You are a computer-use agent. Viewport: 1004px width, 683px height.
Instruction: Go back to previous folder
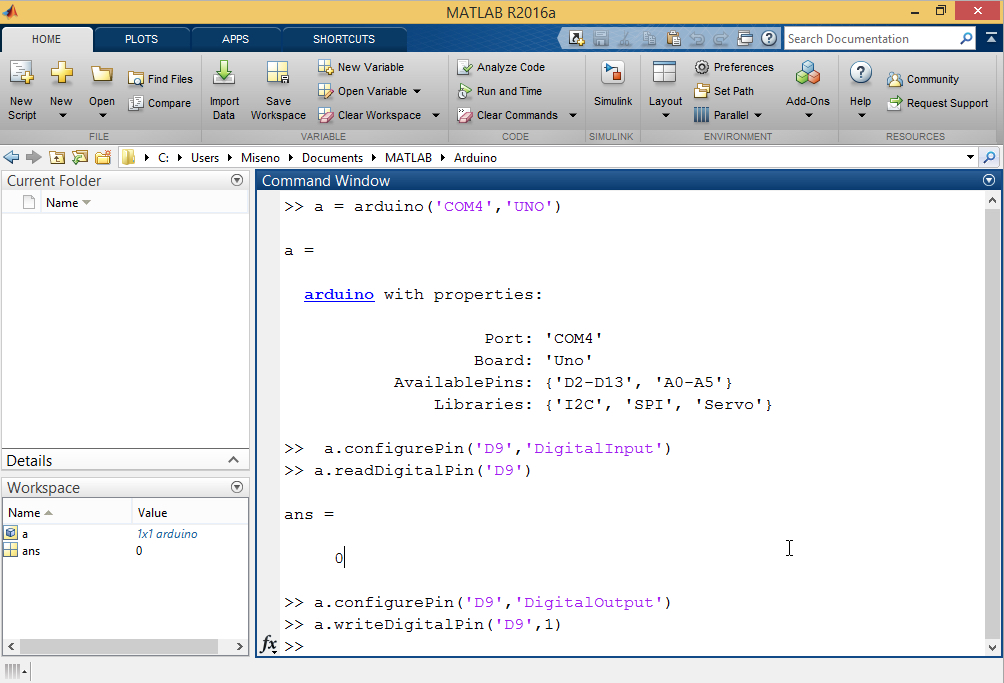12,157
